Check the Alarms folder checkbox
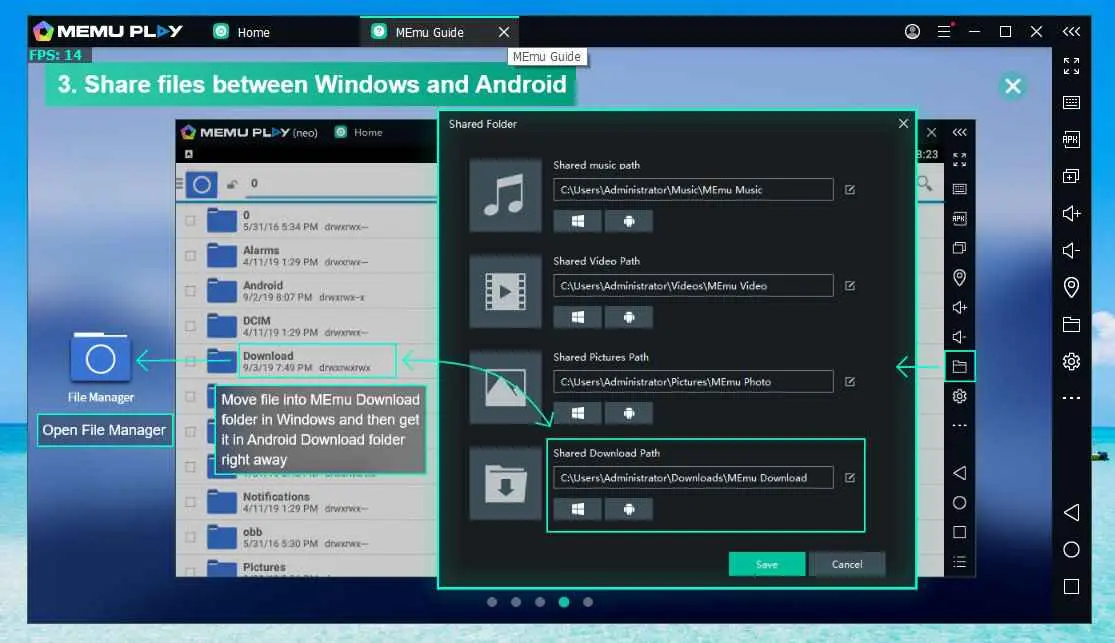 (x=190, y=256)
